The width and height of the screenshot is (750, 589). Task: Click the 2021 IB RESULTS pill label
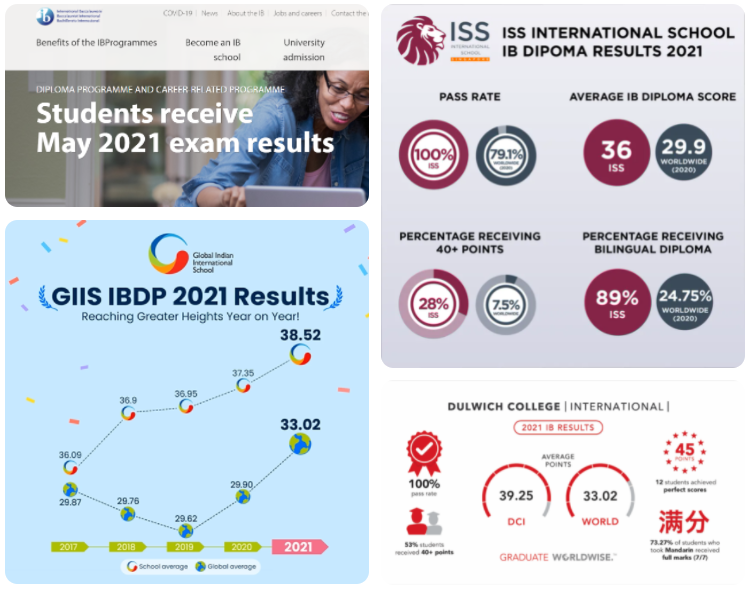(x=558, y=427)
